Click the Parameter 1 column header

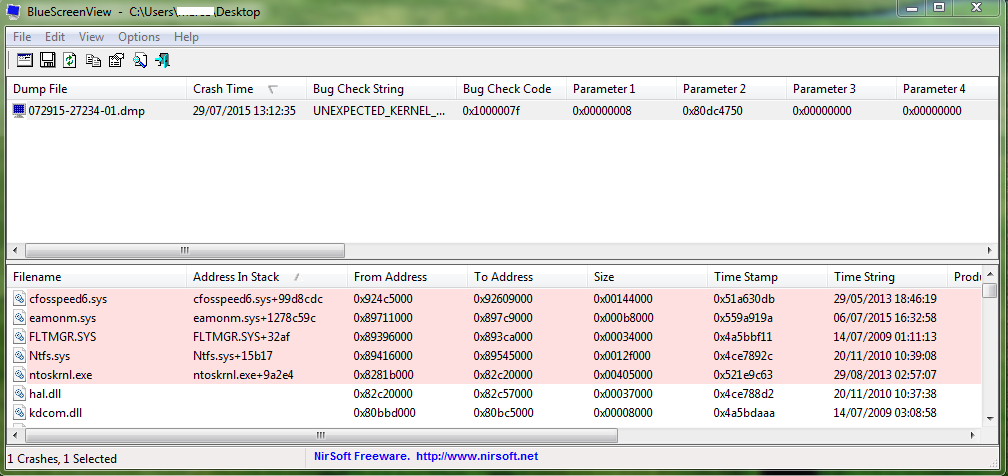[621, 89]
